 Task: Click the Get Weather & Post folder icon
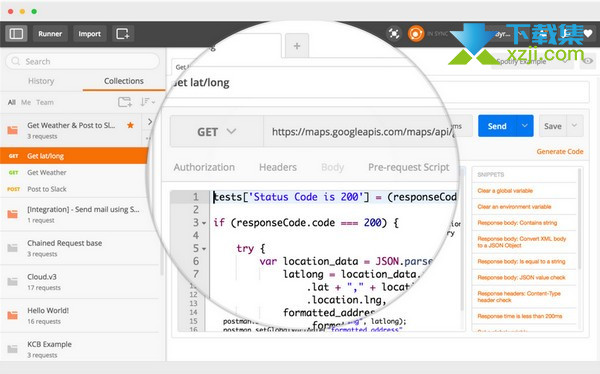13,130
